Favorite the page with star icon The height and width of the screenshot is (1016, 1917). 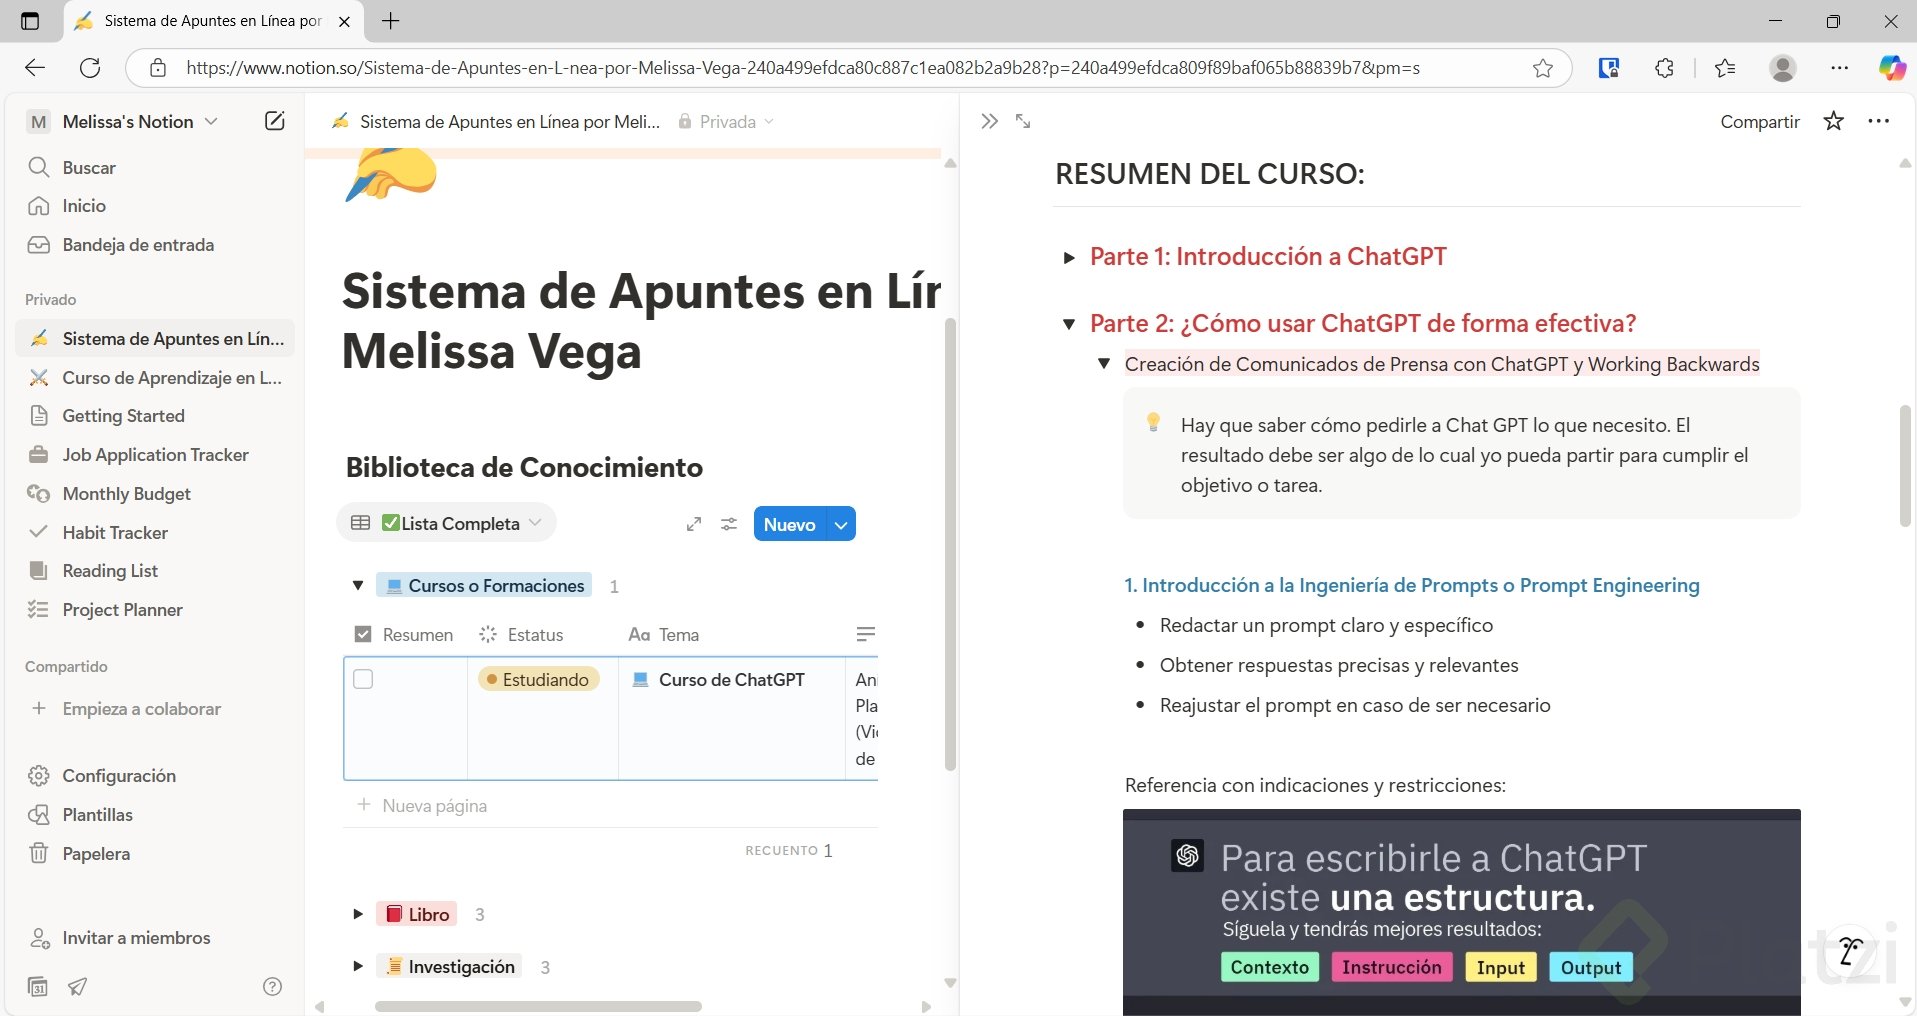coord(1834,121)
